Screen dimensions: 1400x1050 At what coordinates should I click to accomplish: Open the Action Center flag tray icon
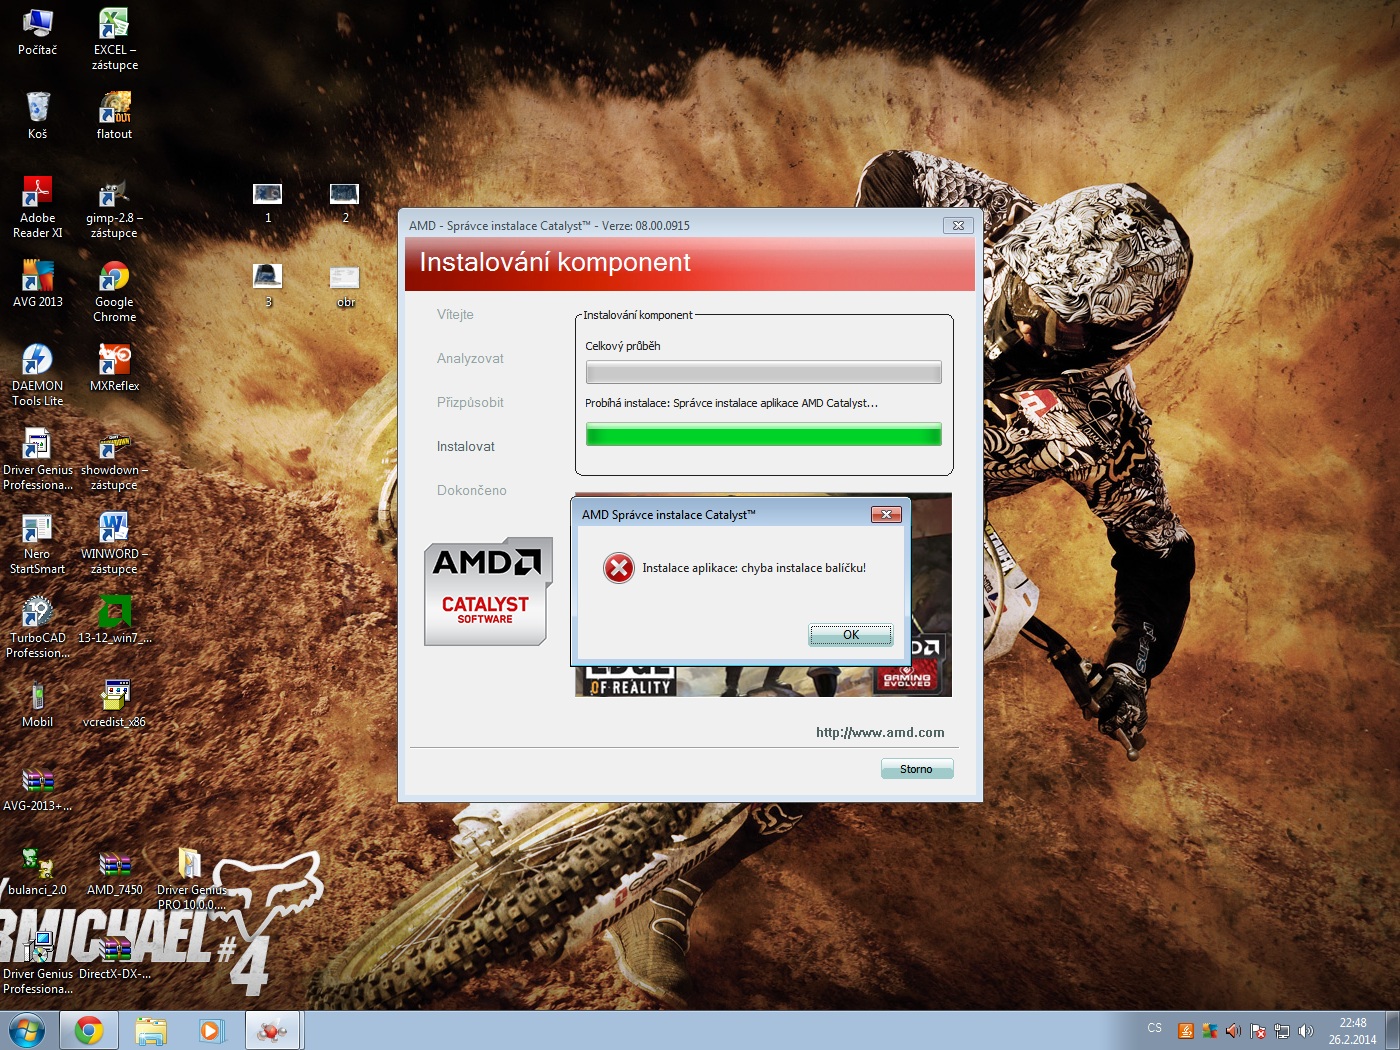point(1258,1031)
